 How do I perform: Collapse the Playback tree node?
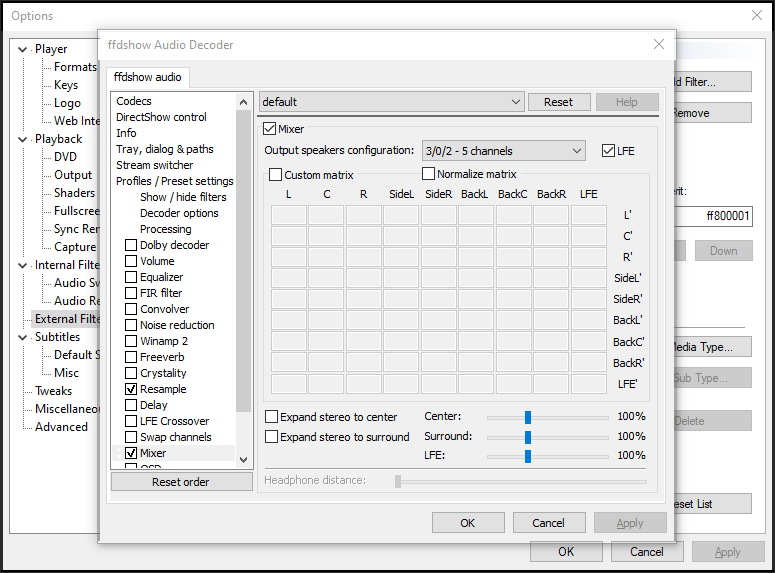click(x=22, y=139)
